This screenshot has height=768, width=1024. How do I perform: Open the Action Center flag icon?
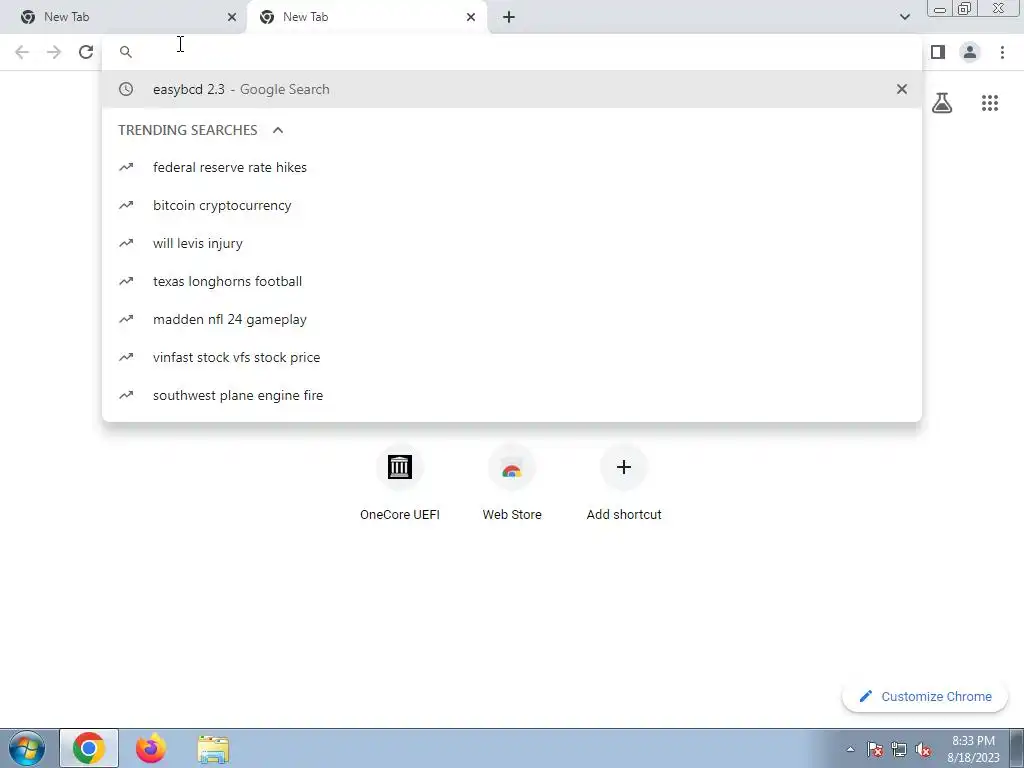click(875, 749)
